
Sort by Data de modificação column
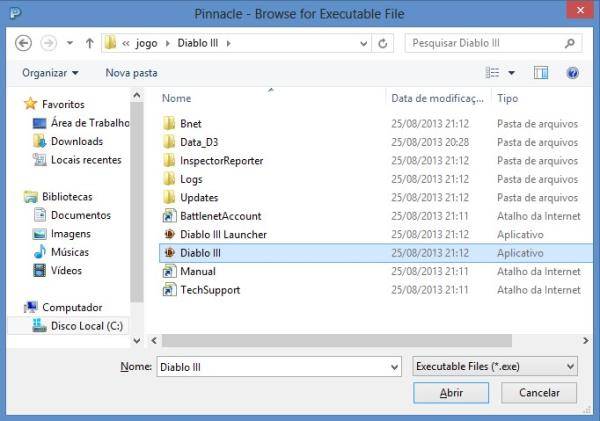[x=437, y=98]
